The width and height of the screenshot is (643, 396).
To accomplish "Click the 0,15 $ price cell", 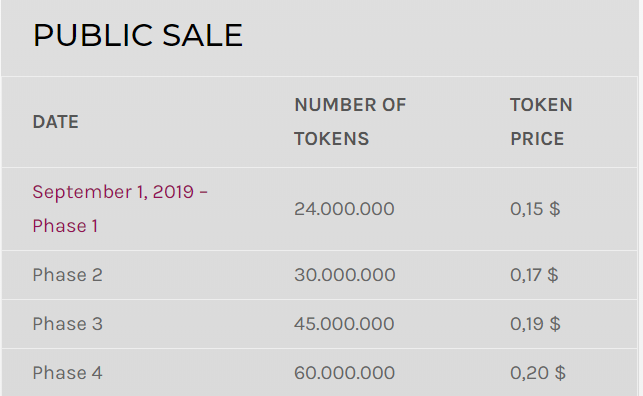I will point(535,209).
